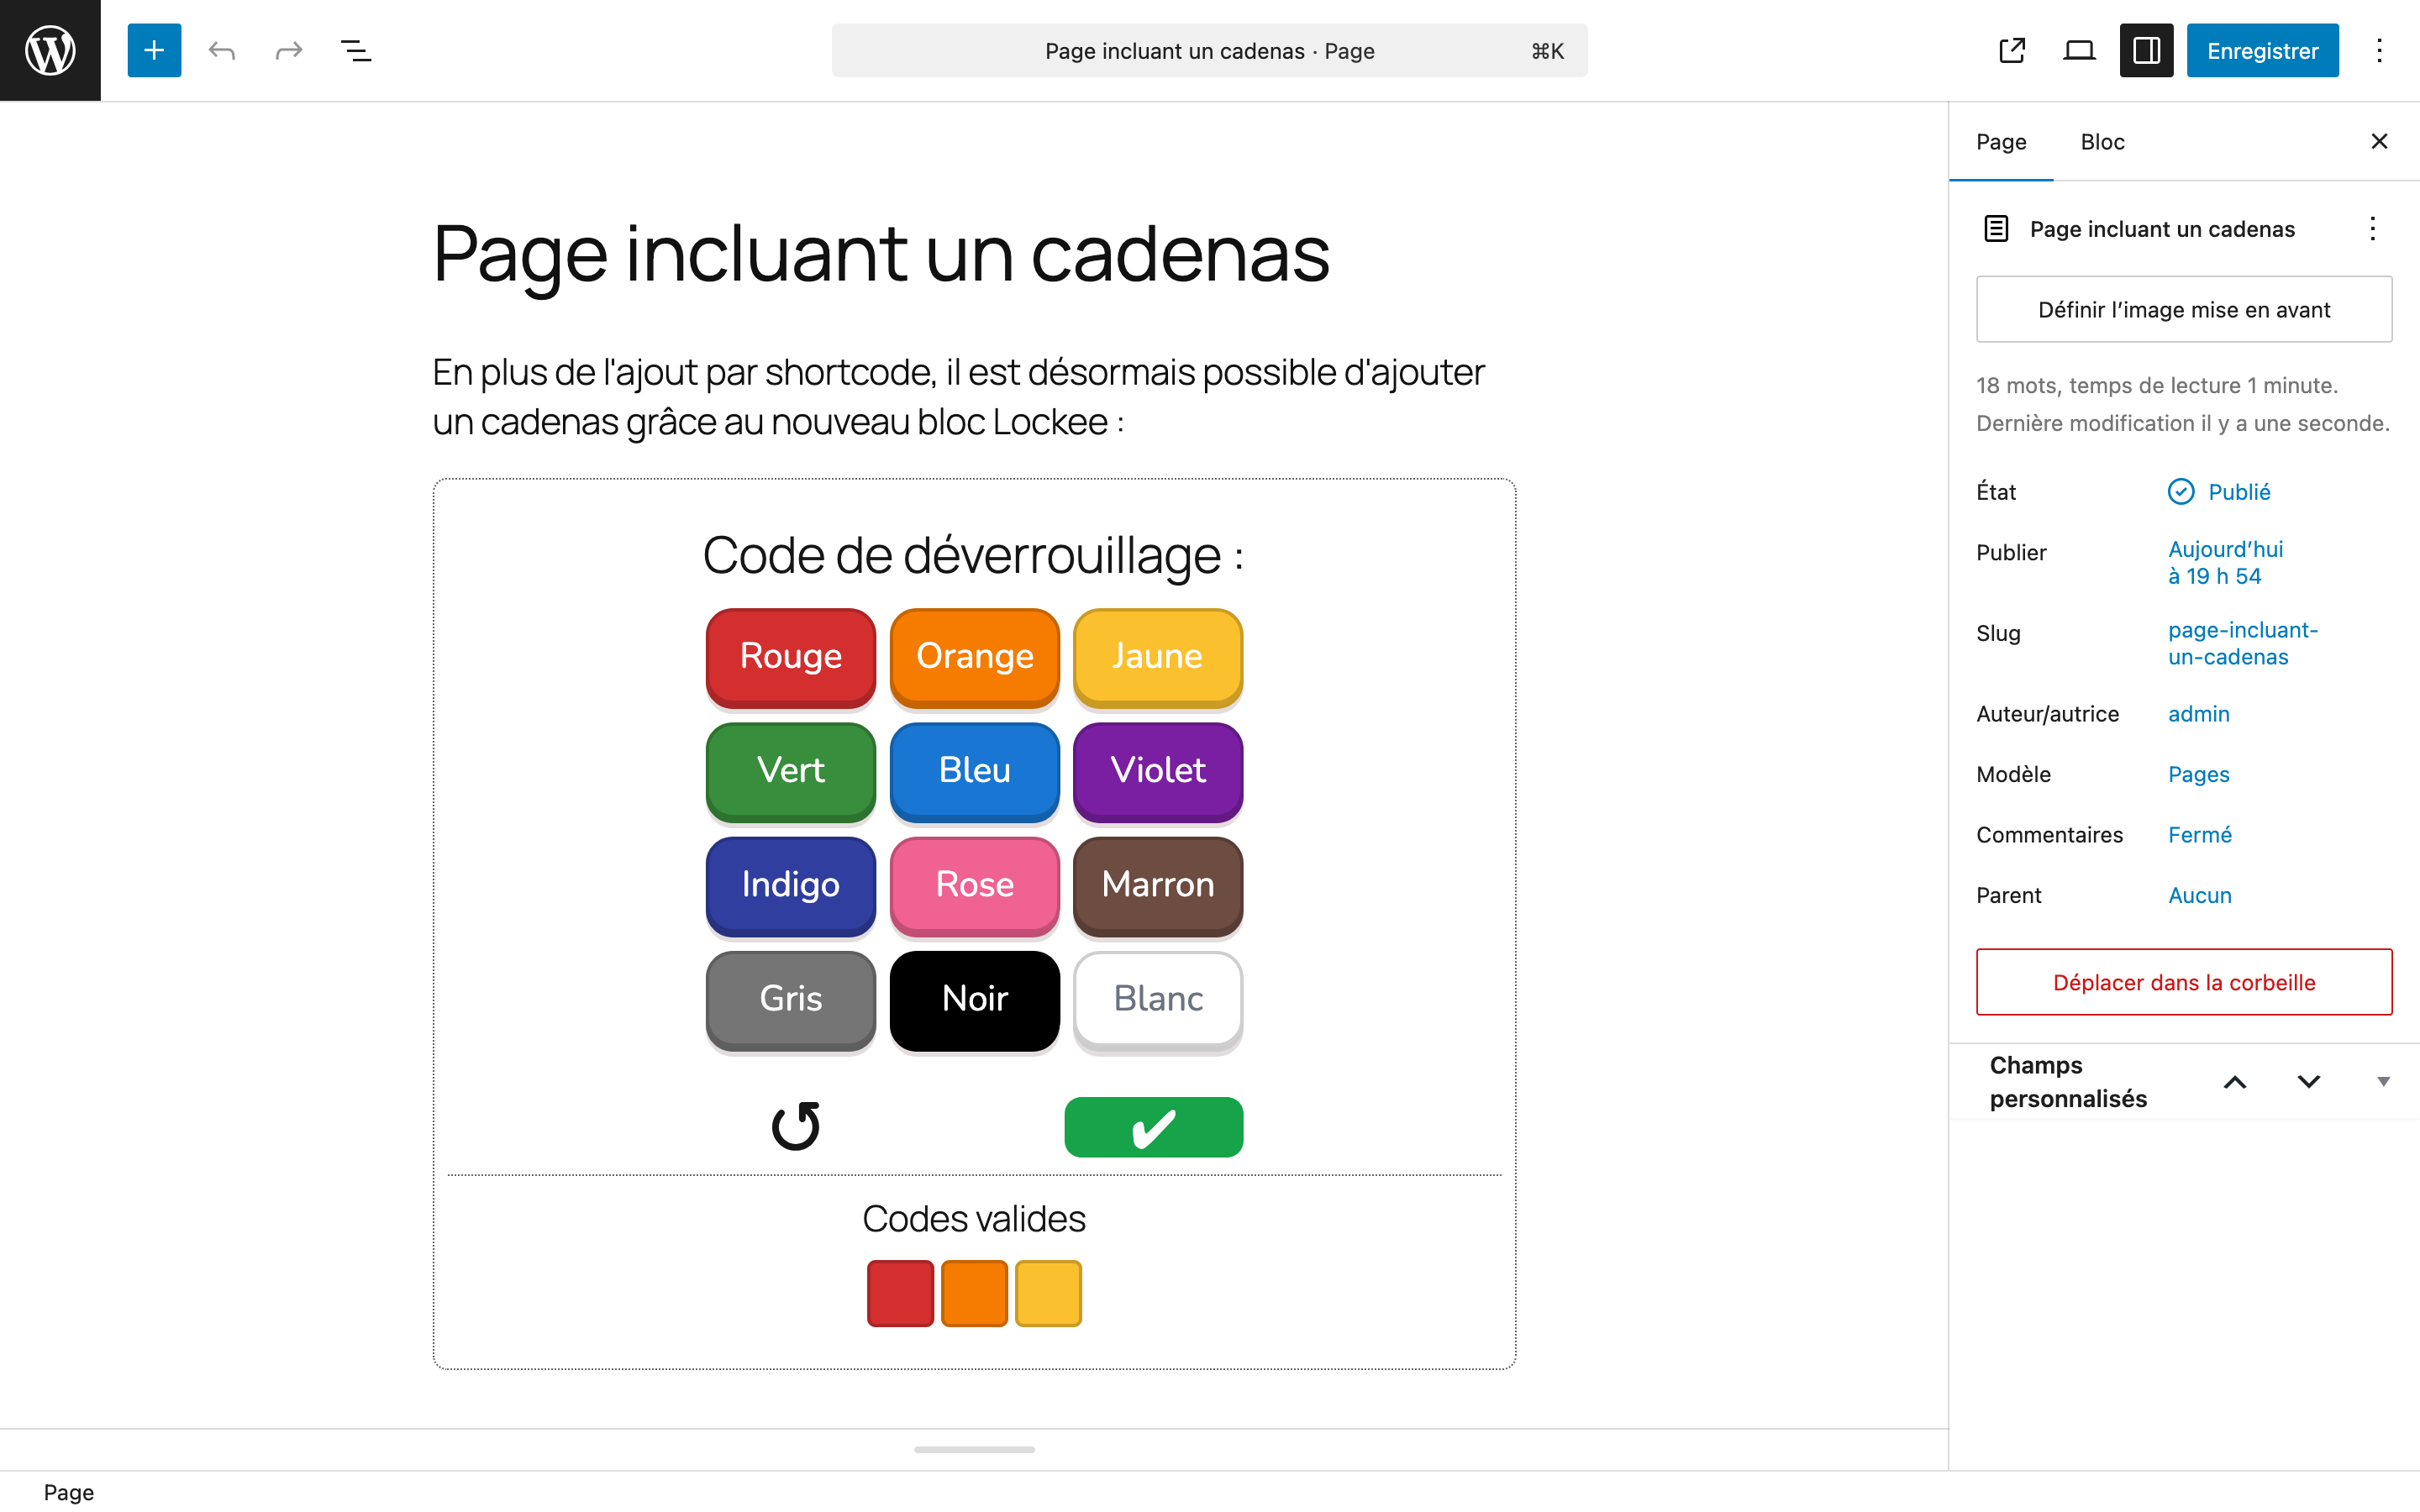Undo the last change
The height and width of the screenshot is (1512, 2420).
point(222,50)
